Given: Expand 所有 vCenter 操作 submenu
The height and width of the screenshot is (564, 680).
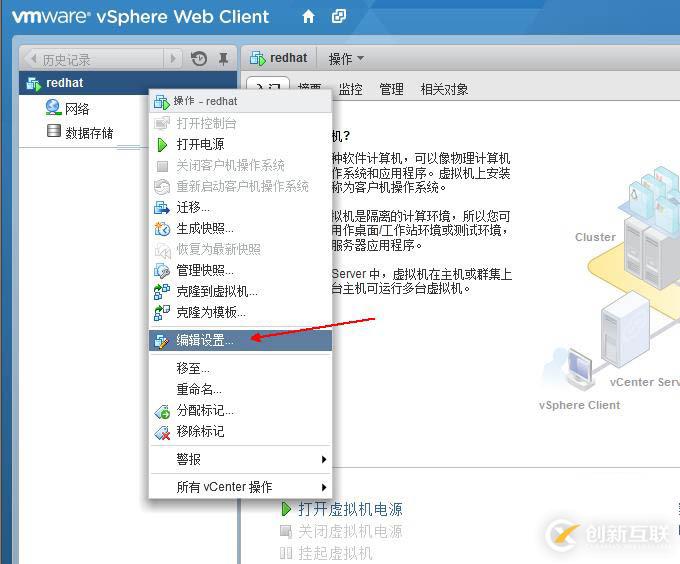Looking at the screenshot, I should coord(241,487).
